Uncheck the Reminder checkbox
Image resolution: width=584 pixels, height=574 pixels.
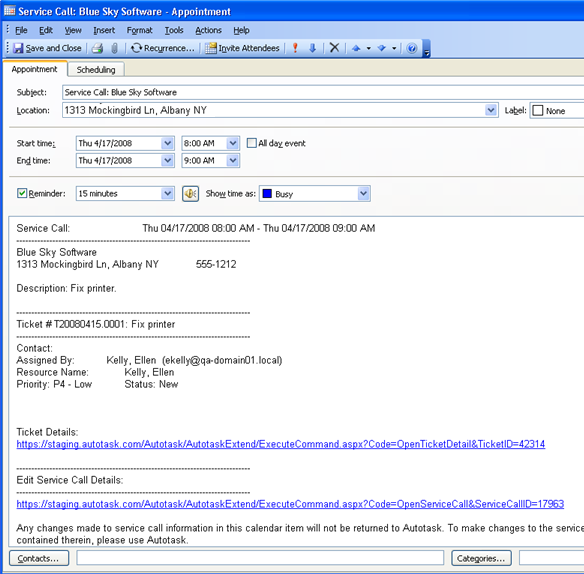pyautogui.click(x=22, y=193)
